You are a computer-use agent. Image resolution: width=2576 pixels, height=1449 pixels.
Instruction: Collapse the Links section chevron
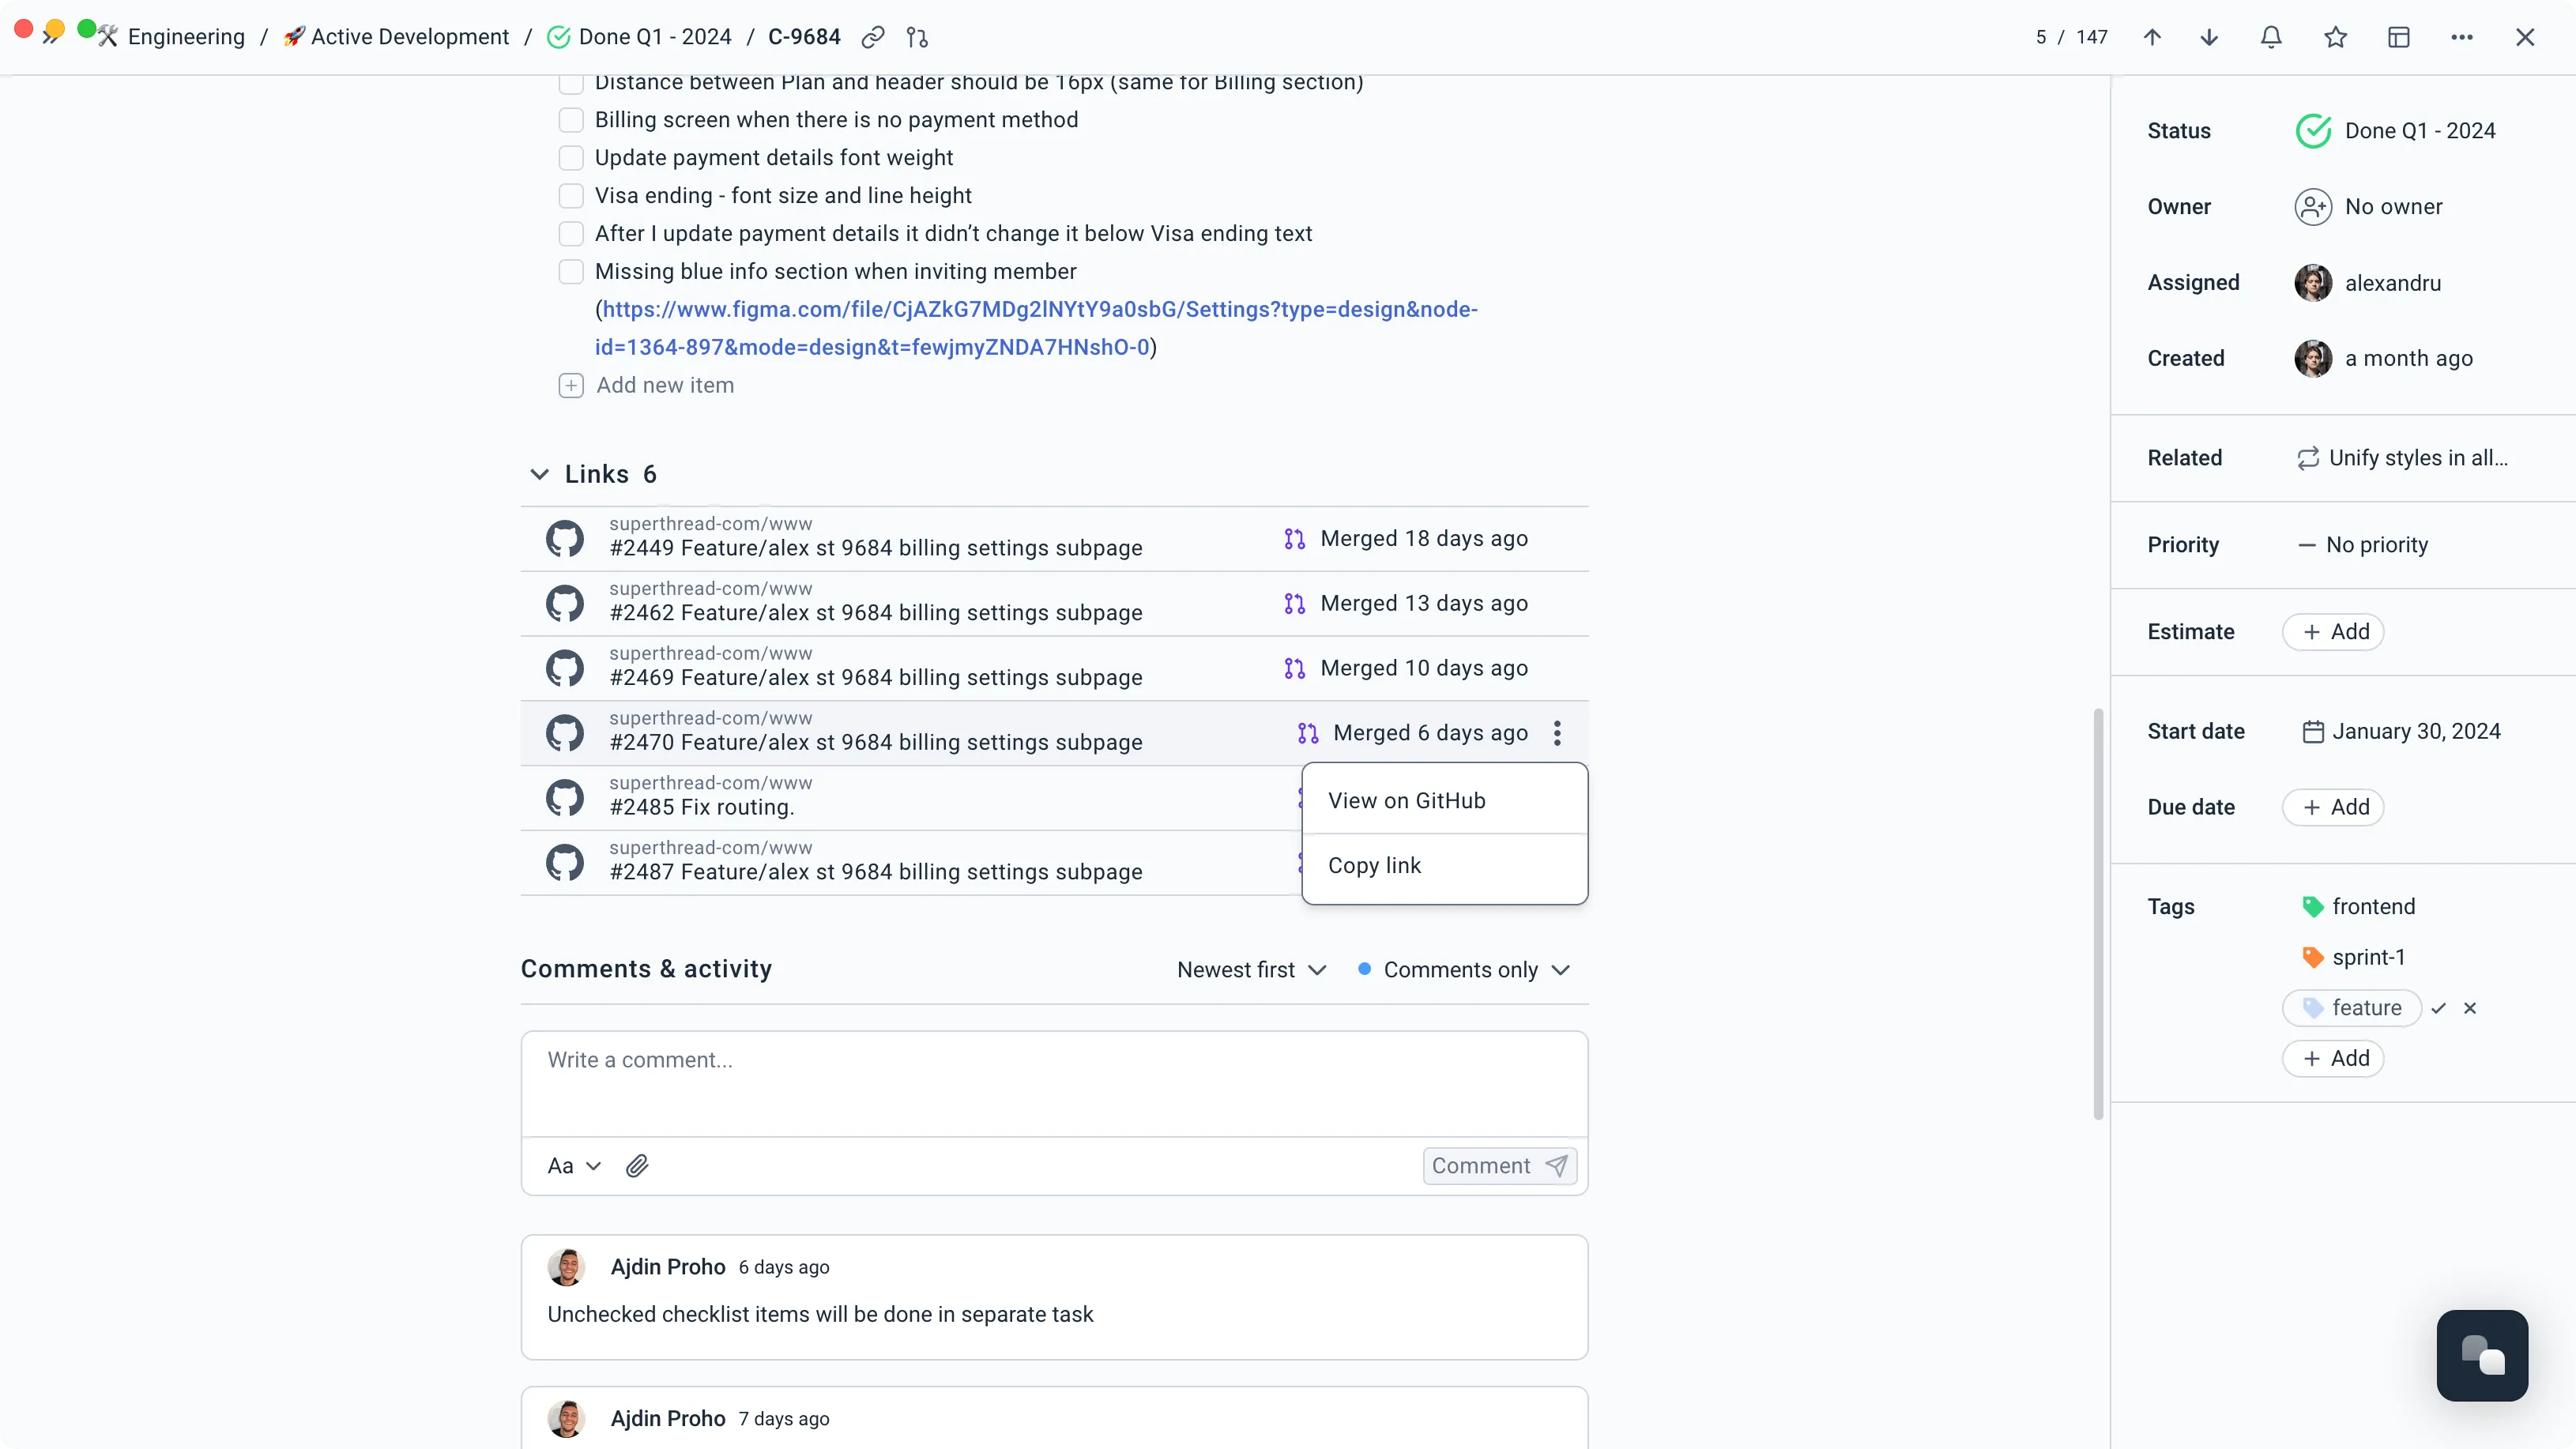539,473
